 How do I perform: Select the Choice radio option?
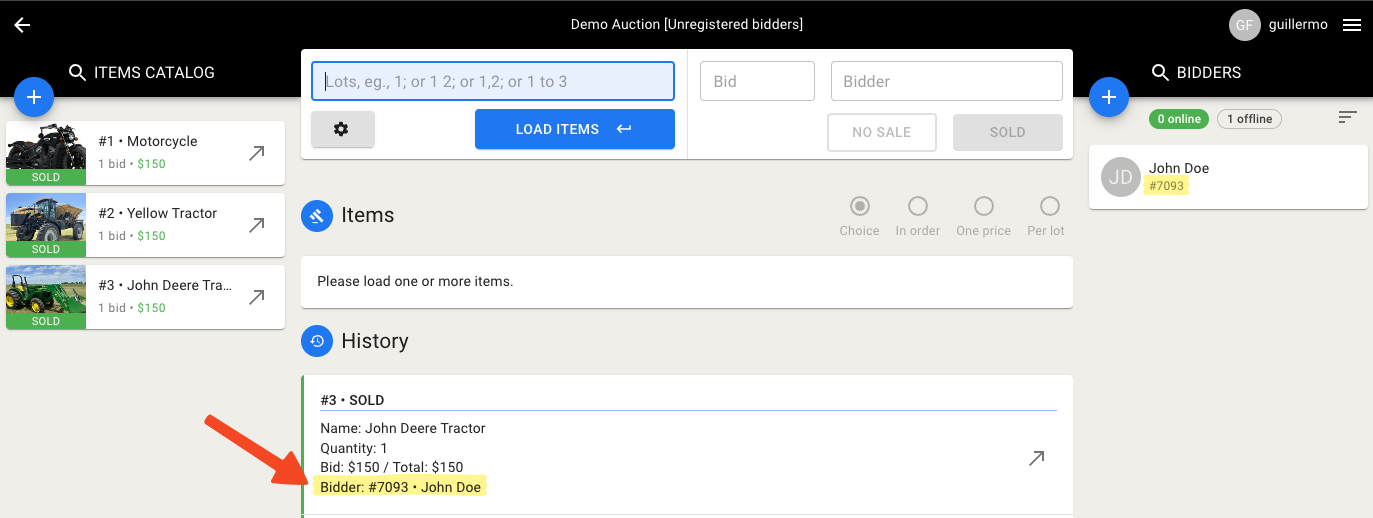click(x=859, y=207)
